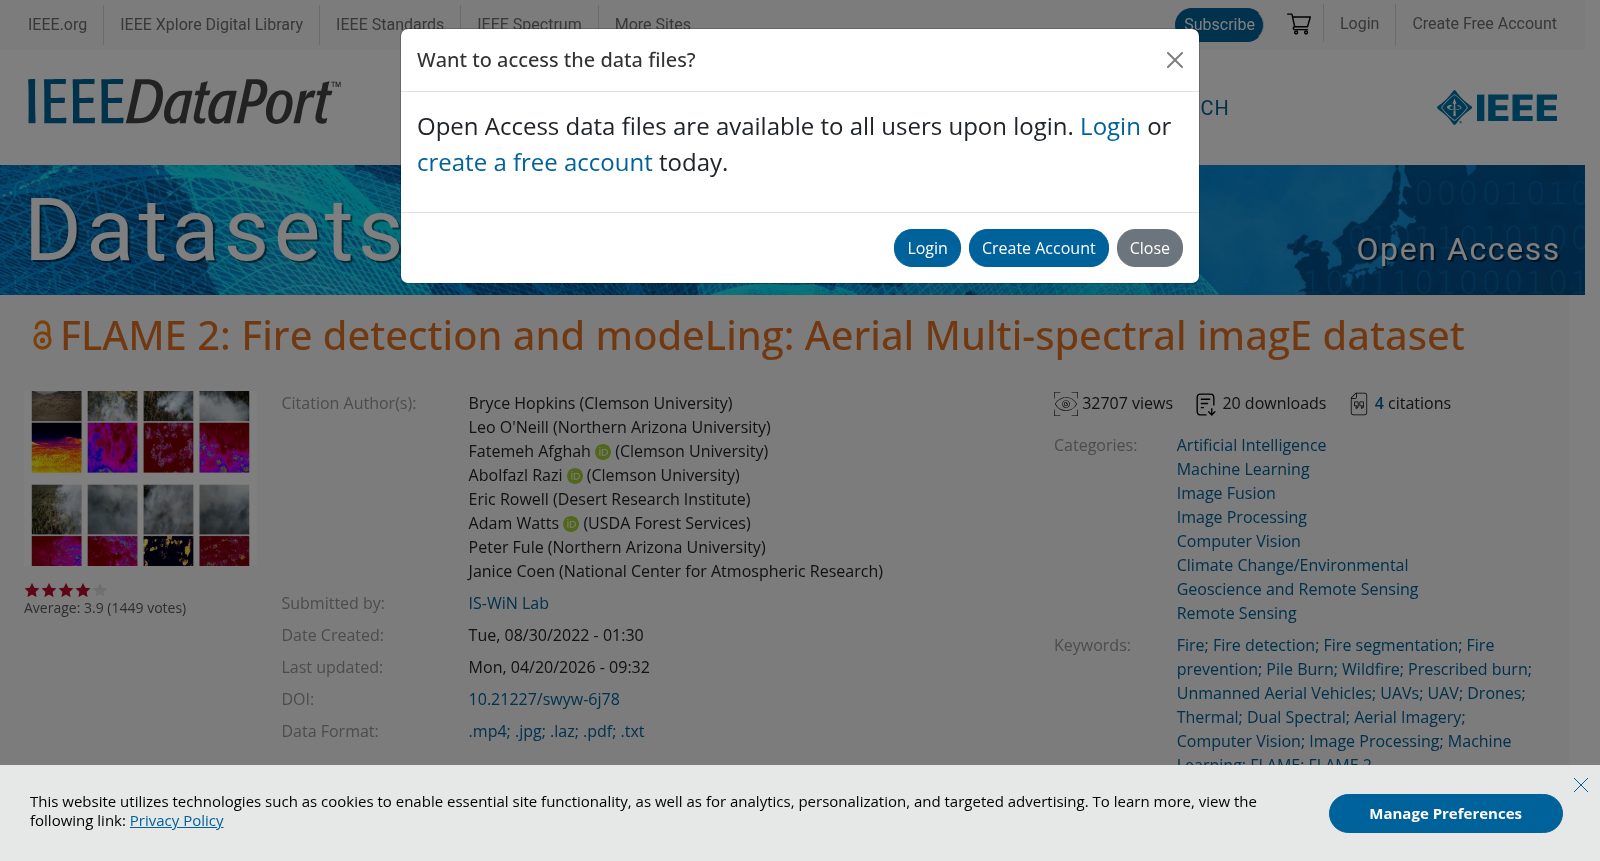Click the last updated value 04/20/2026
Image resolution: width=1600 pixels, height=861 pixels.
(559, 668)
